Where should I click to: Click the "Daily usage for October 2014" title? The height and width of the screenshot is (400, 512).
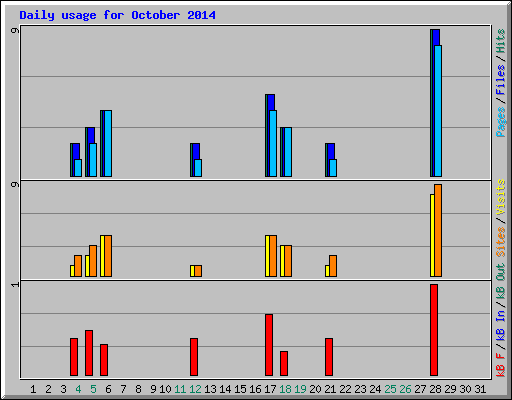[117, 15]
